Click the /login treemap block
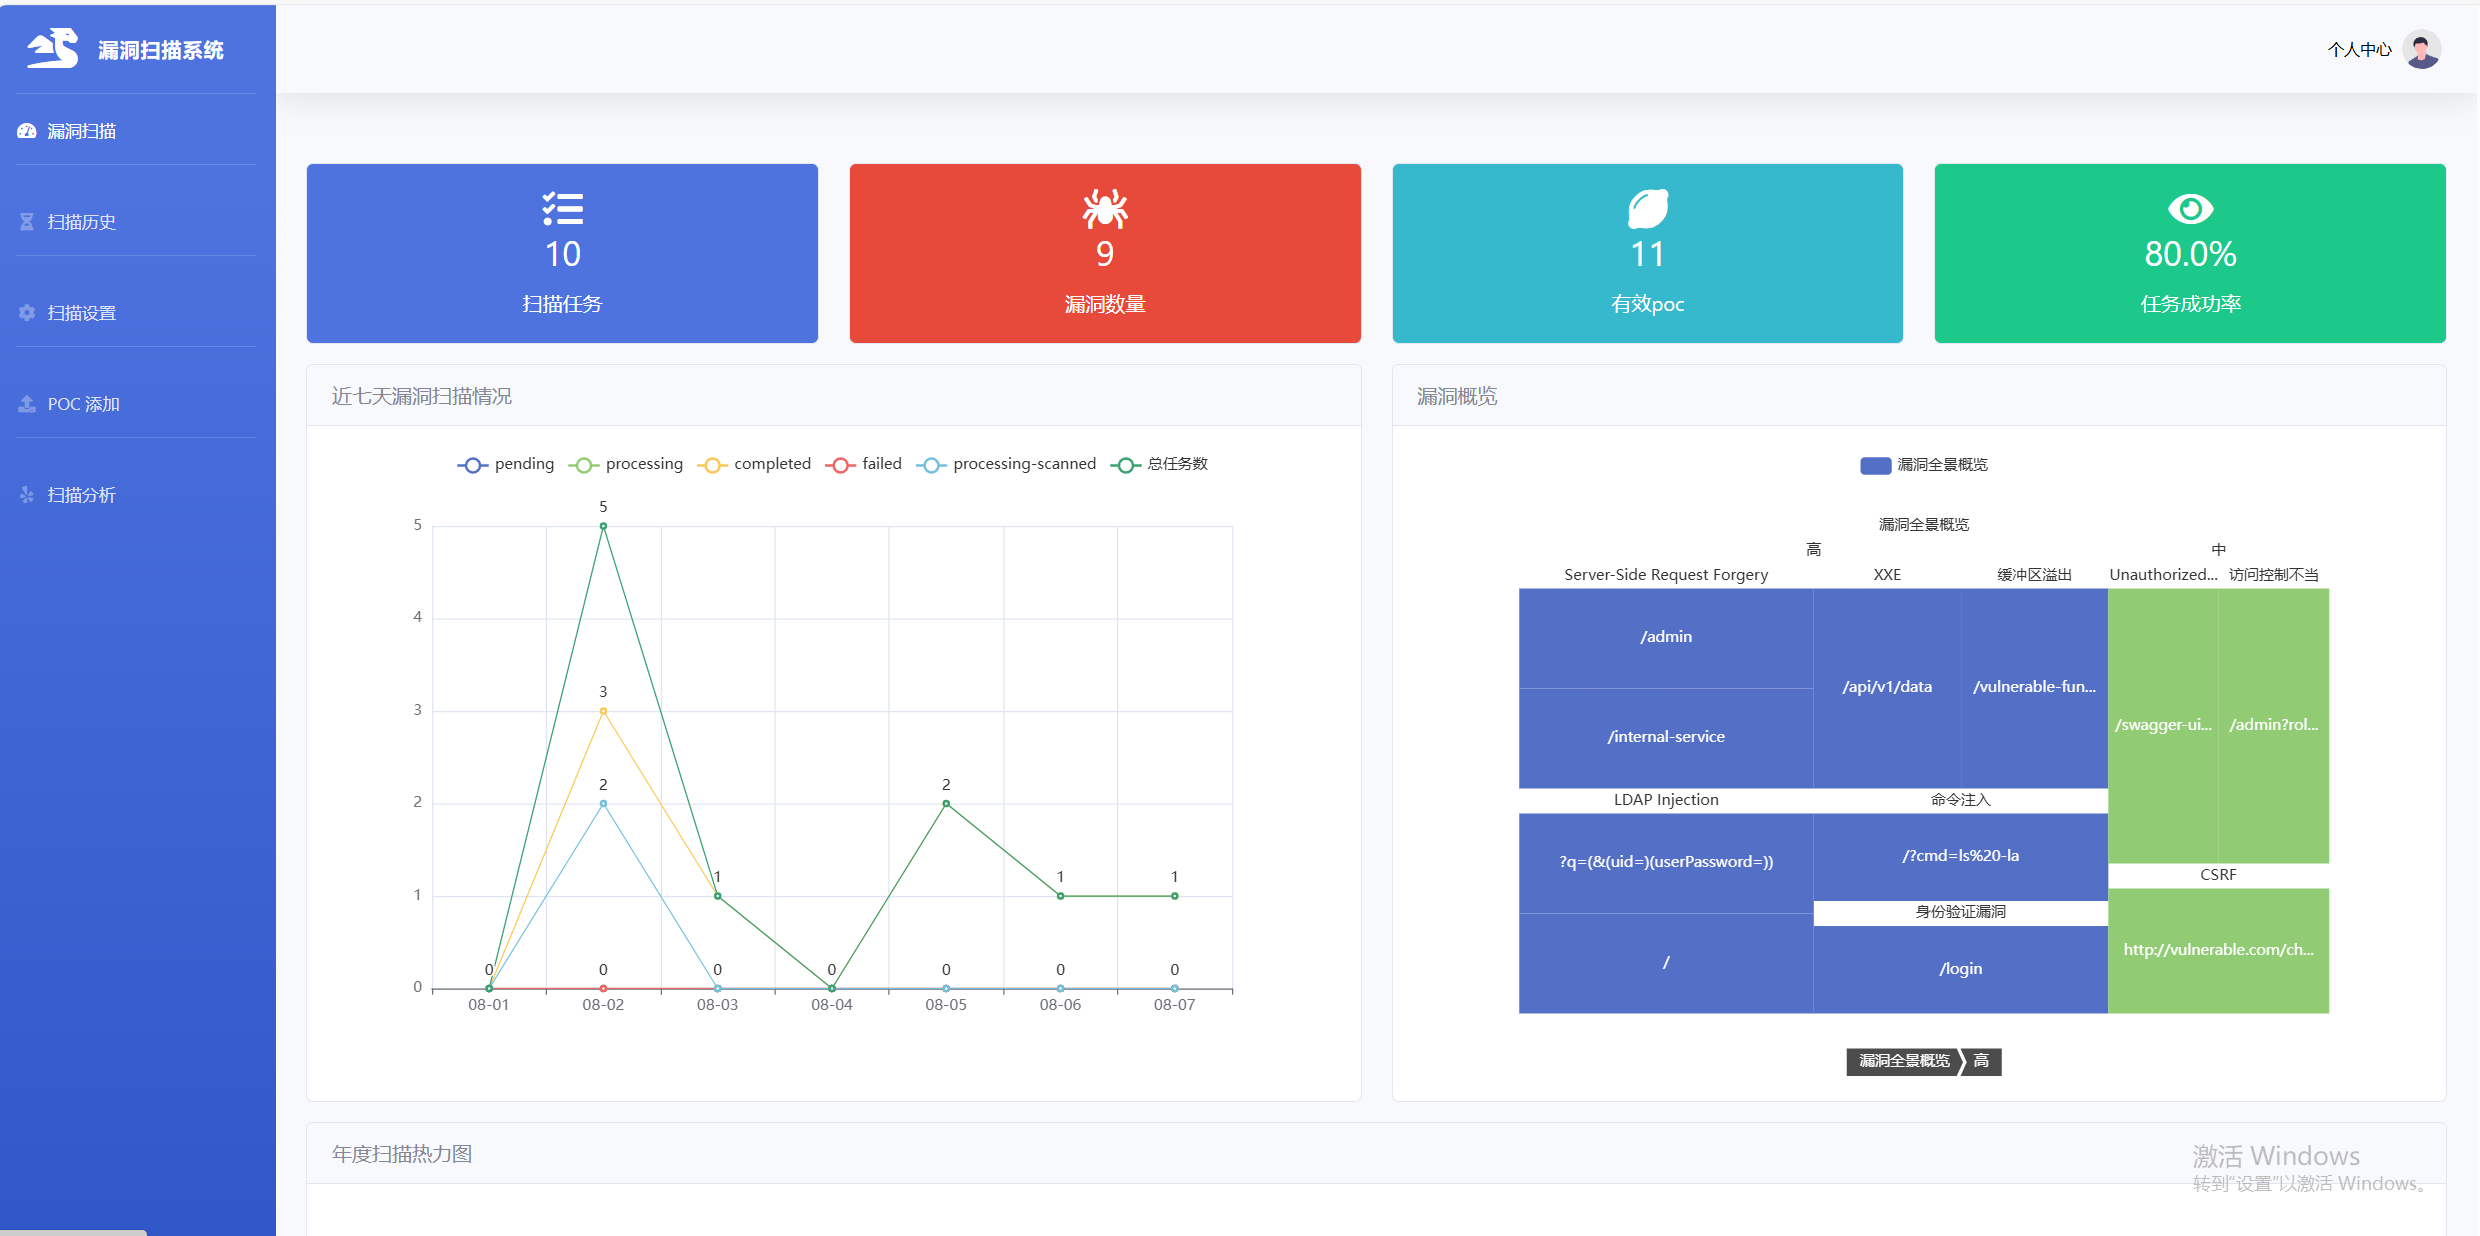 [1960, 968]
